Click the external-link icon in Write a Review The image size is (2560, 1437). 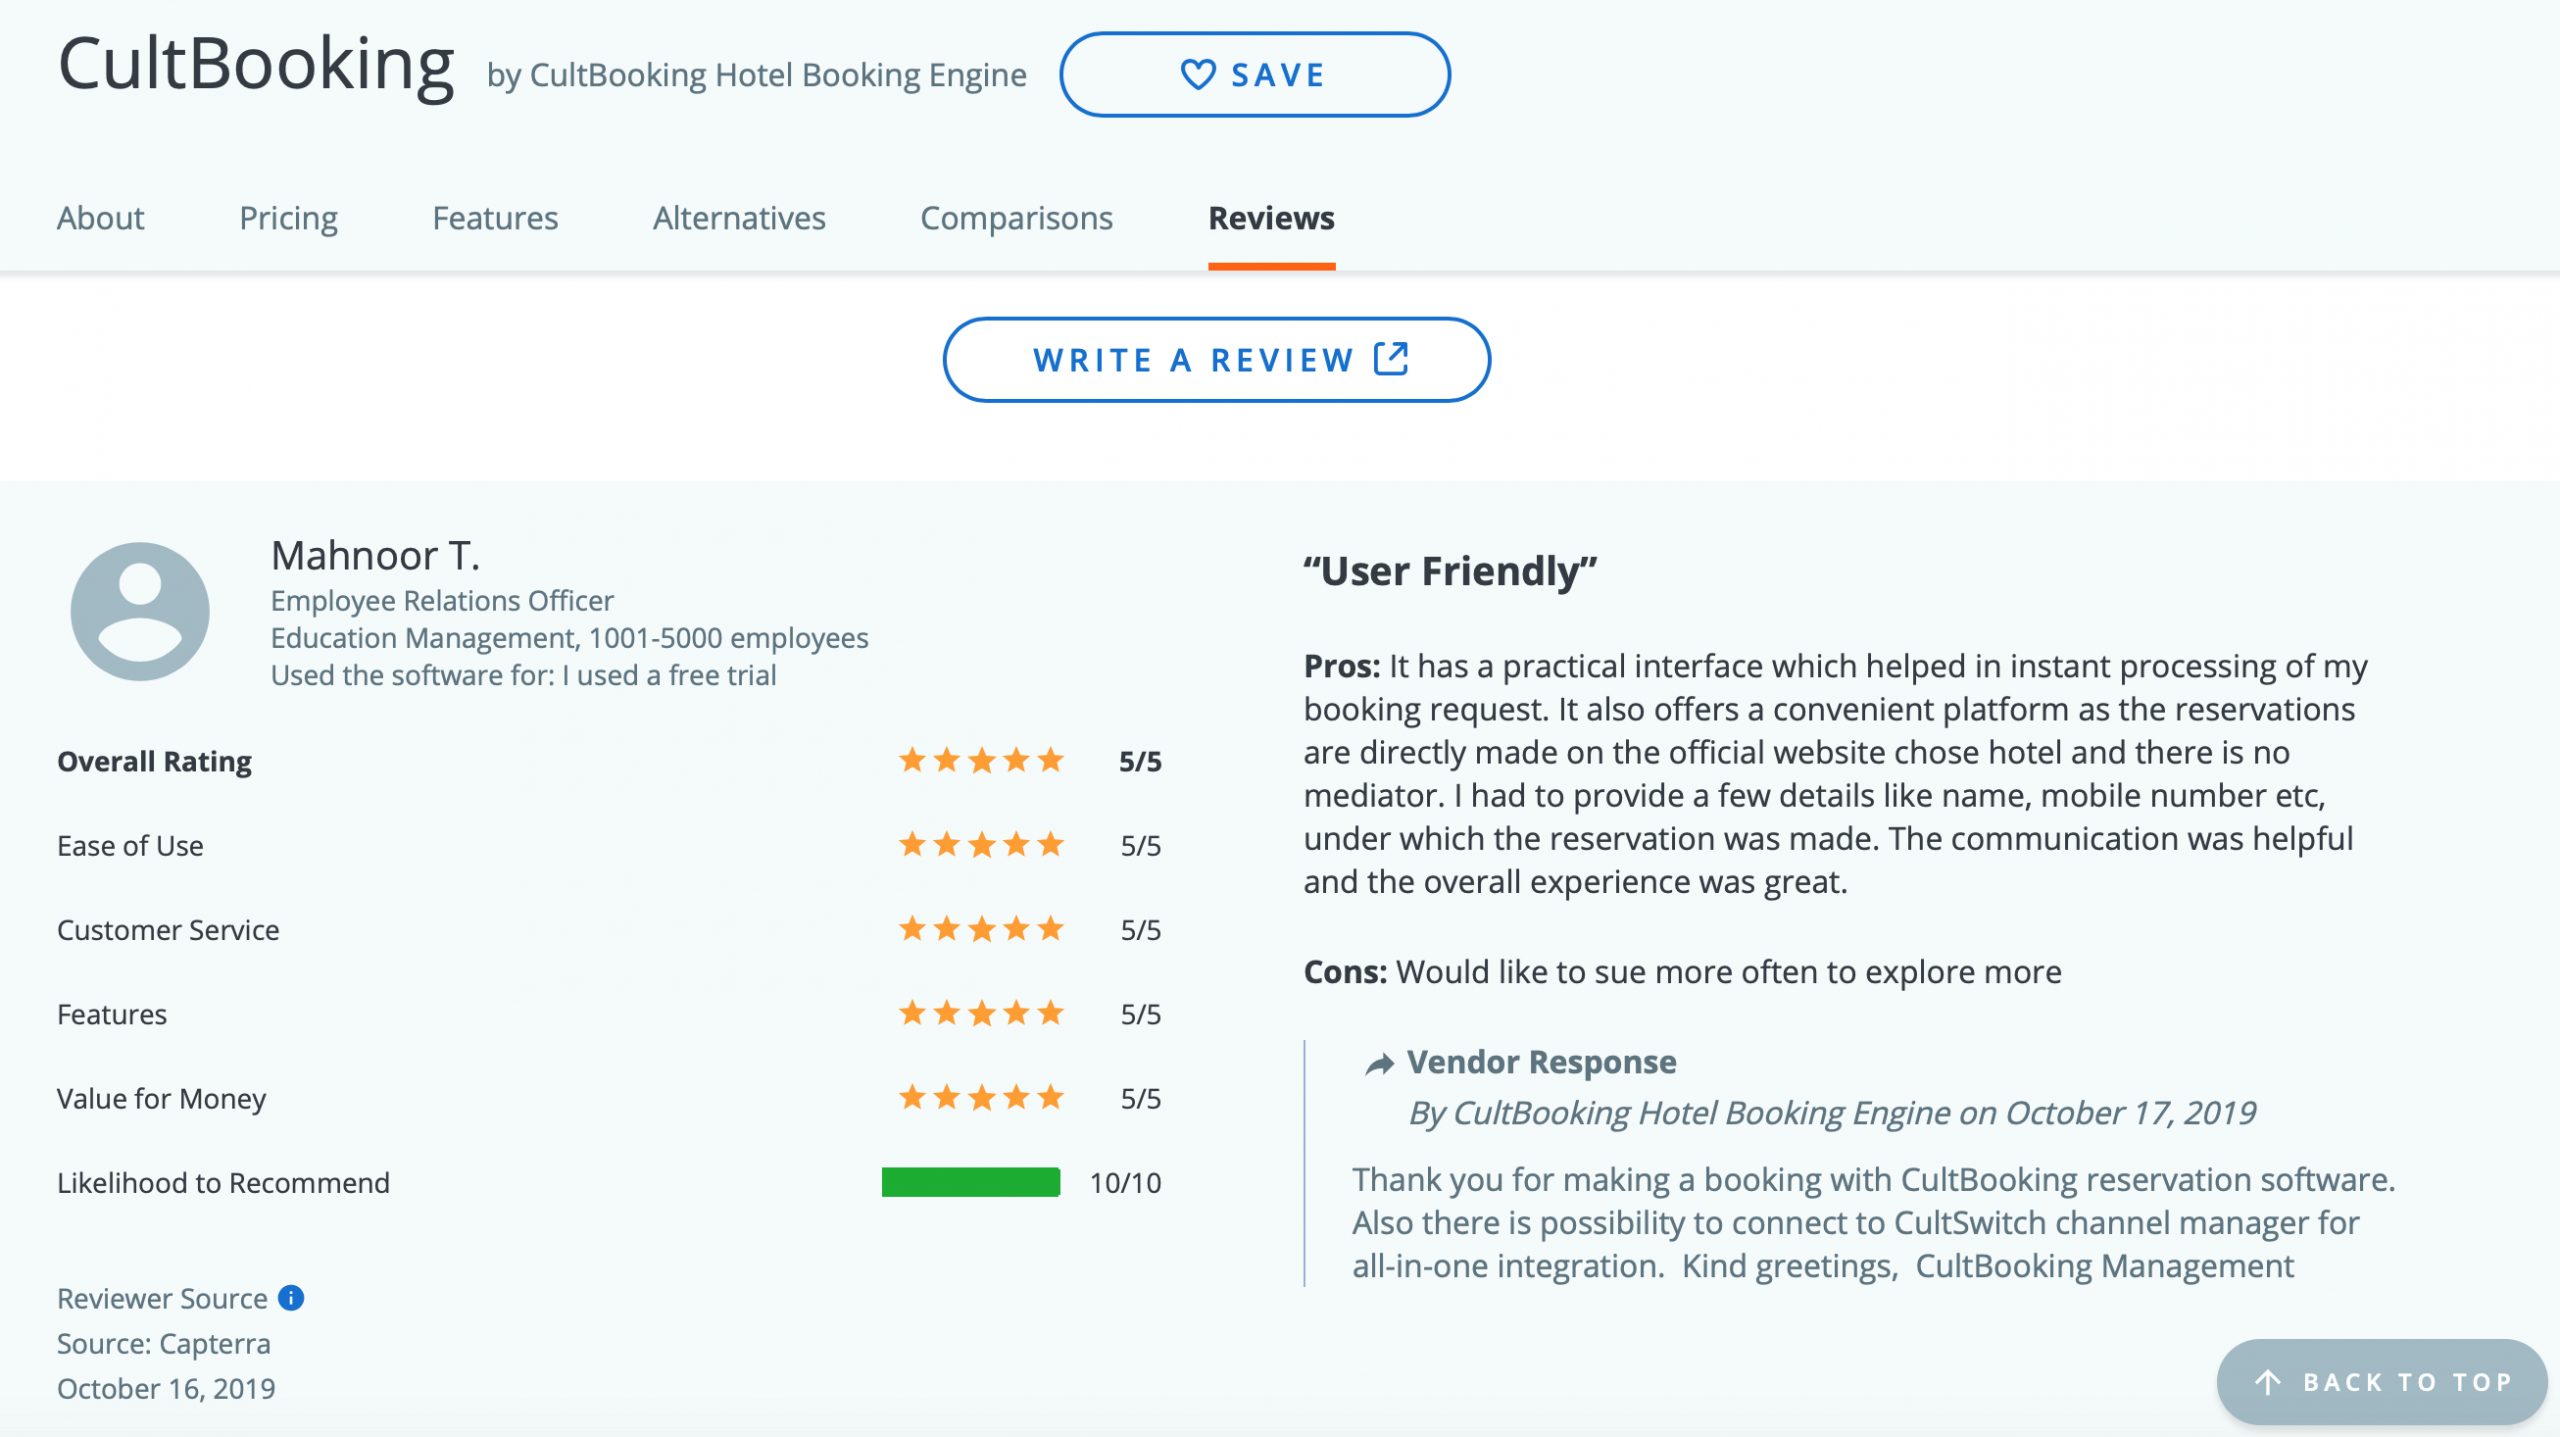[x=1392, y=358]
